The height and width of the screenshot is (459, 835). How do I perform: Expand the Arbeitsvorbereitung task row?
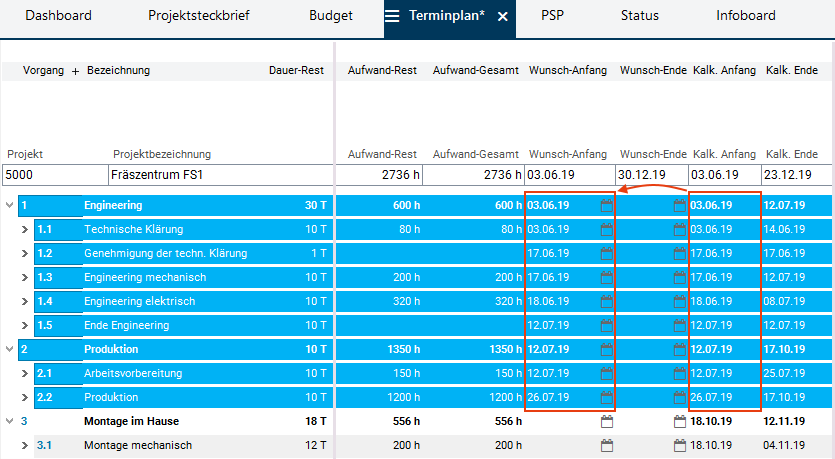tap(26, 374)
